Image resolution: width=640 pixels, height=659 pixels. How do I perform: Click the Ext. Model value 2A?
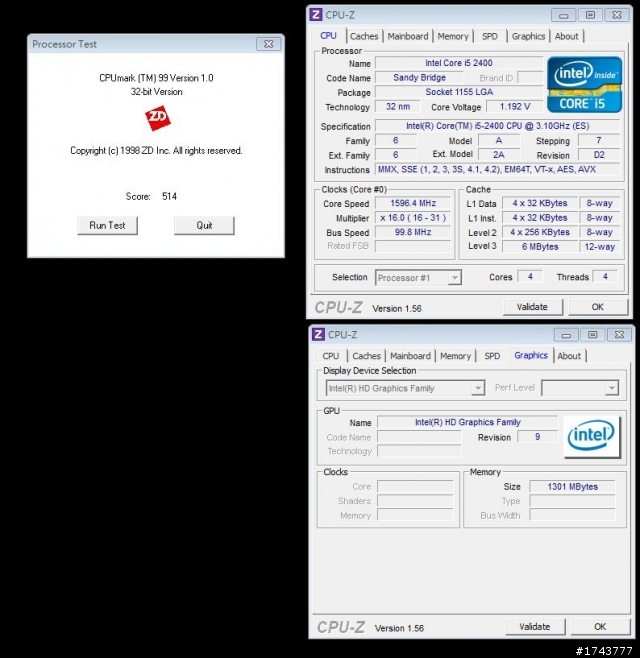tap(499, 155)
